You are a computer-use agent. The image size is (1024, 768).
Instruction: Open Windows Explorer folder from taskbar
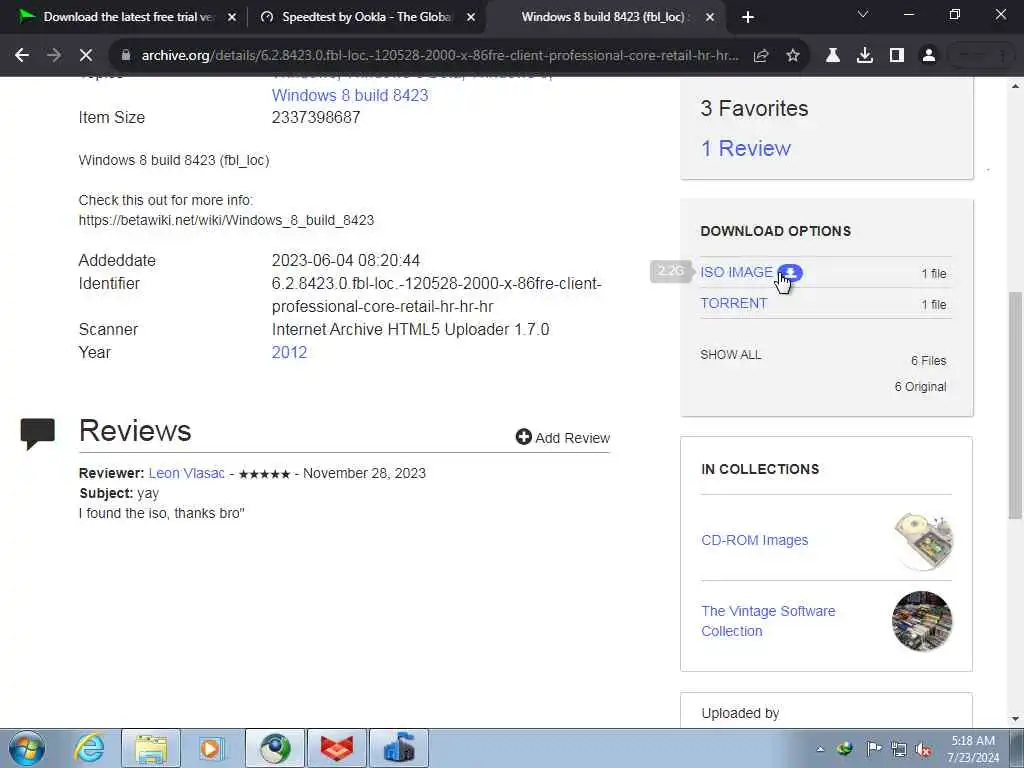(x=151, y=748)
